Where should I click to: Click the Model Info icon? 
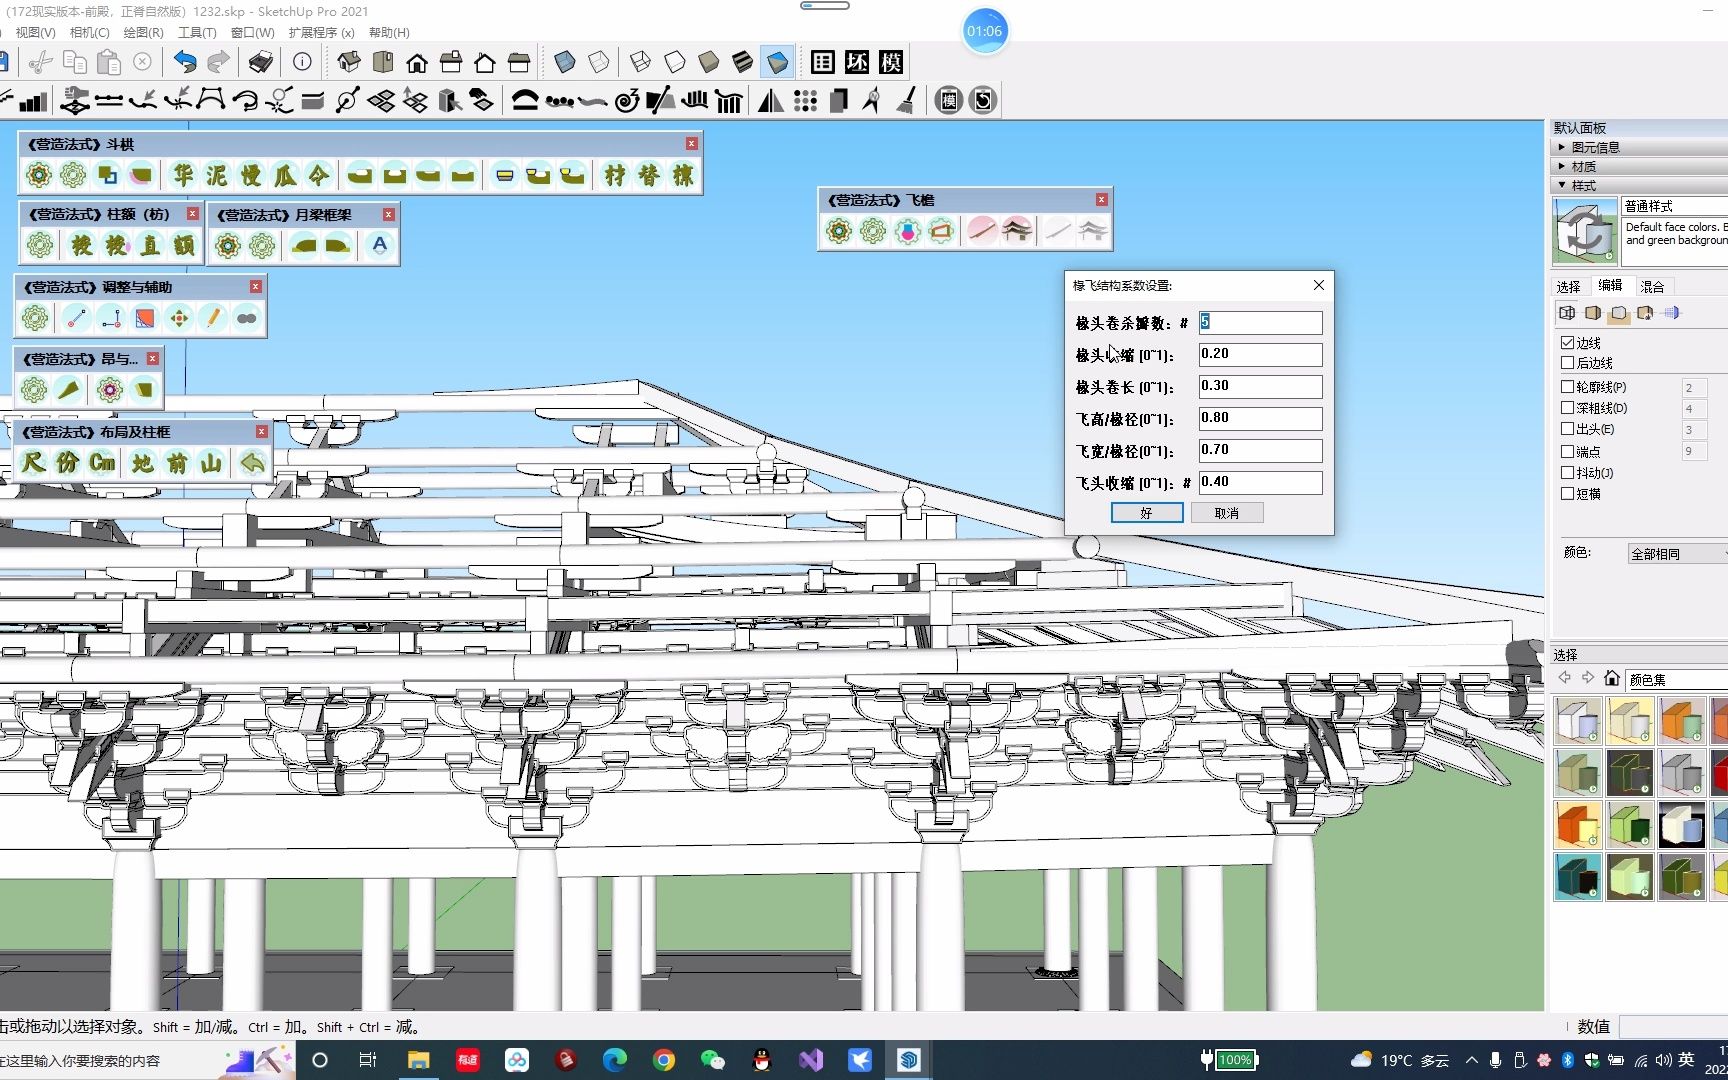coord(302,62)
